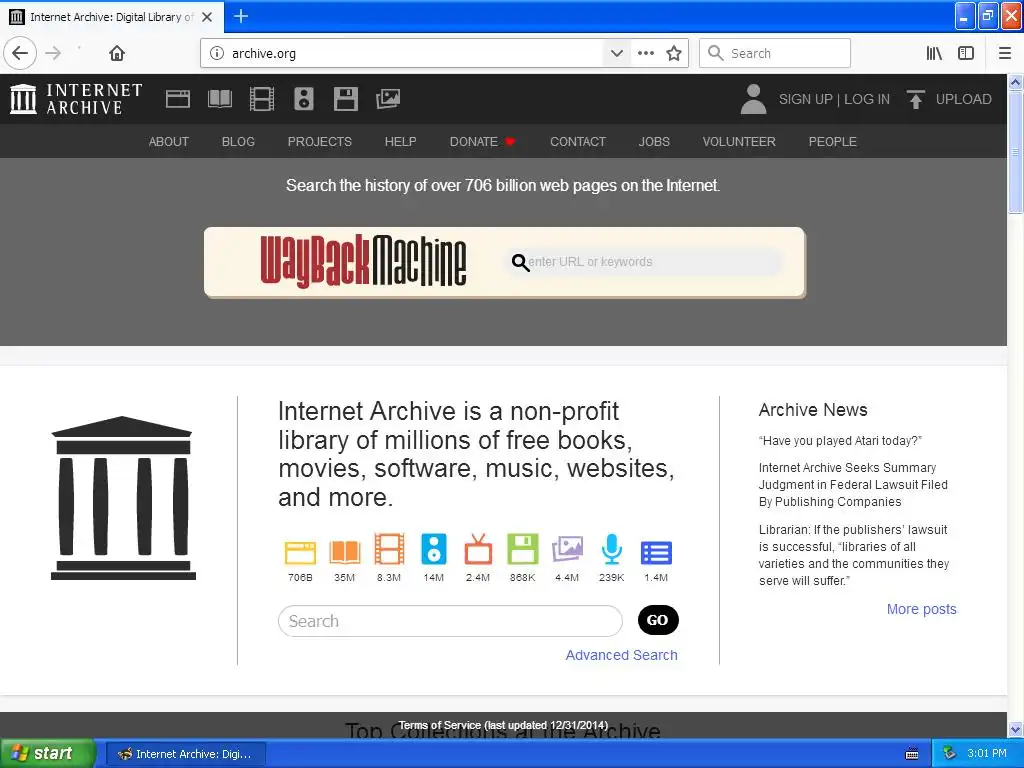Open the More posts link
The image size is (1024, 768).
point(921,609)
